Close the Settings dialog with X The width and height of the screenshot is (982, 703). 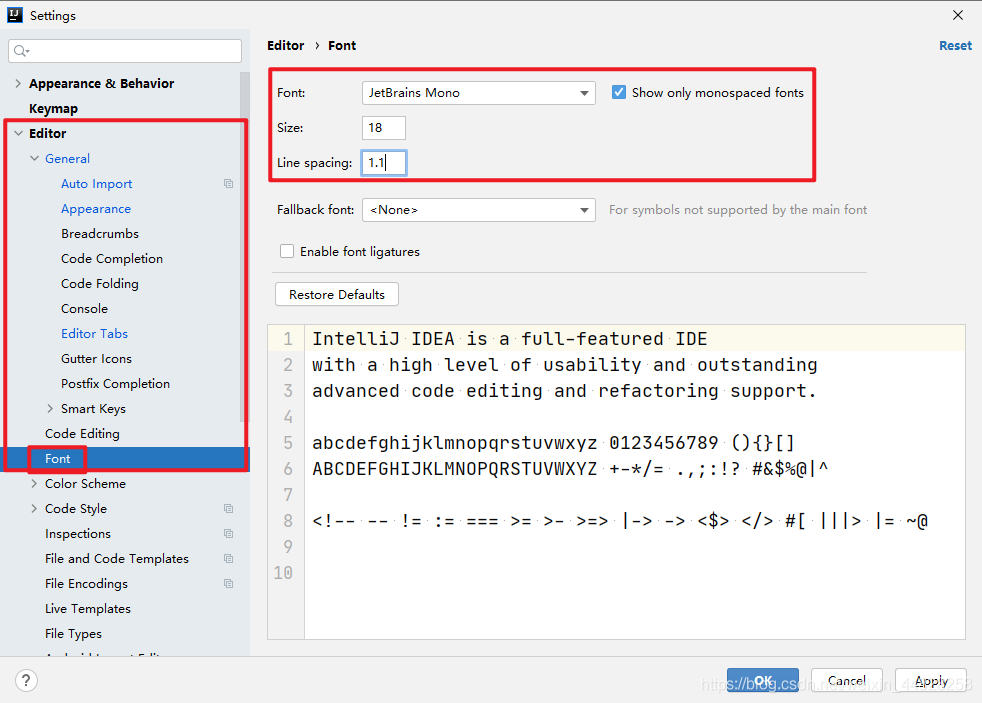click(958, 15)
